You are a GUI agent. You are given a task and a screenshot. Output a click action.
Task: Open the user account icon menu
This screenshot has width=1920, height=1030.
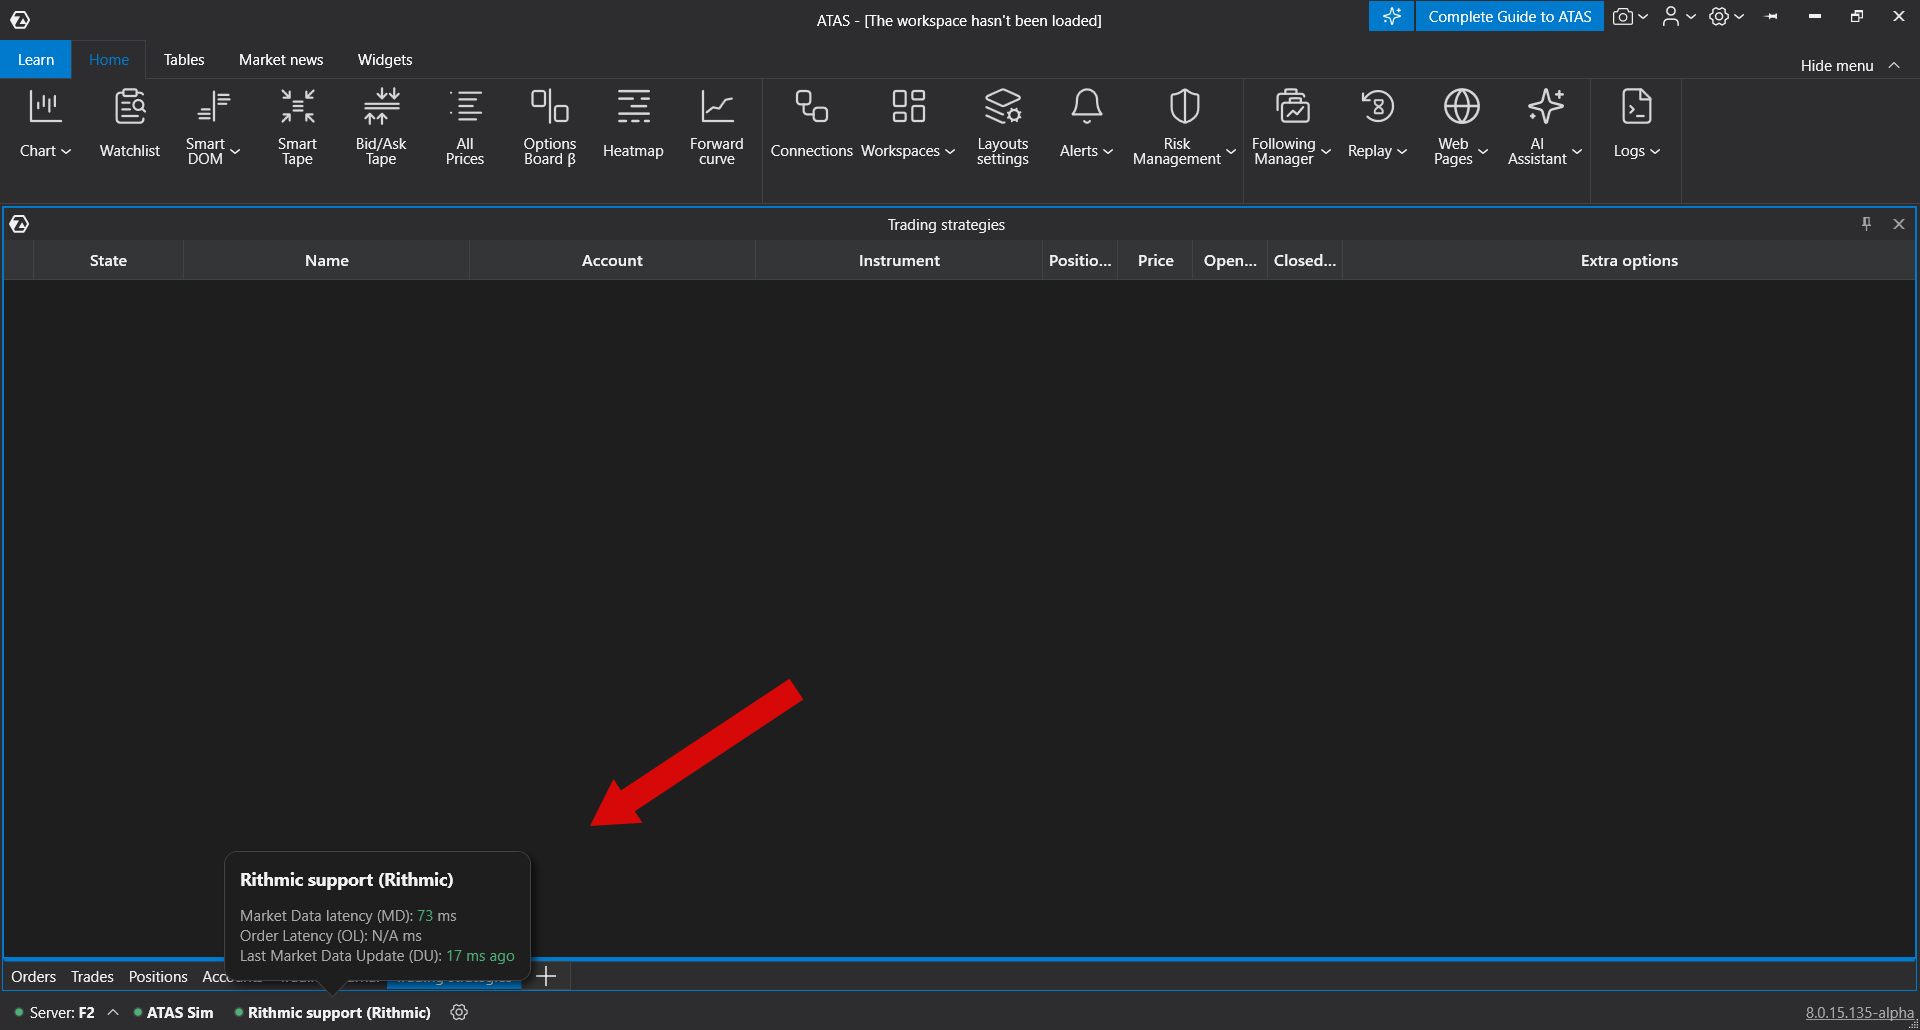coord(1671,16)
